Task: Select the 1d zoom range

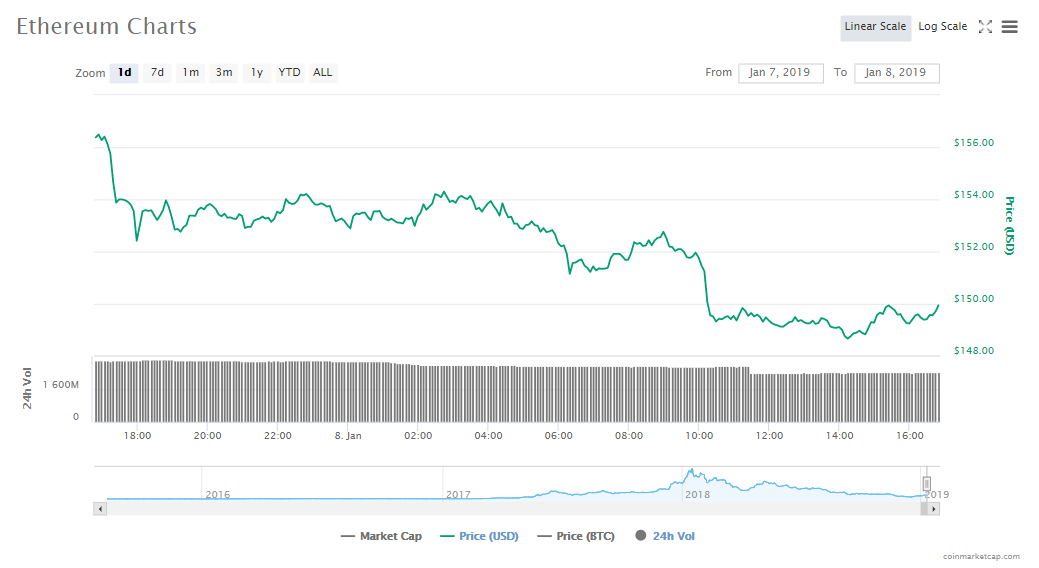Action: pyautogui.click(x=124, y=72)
